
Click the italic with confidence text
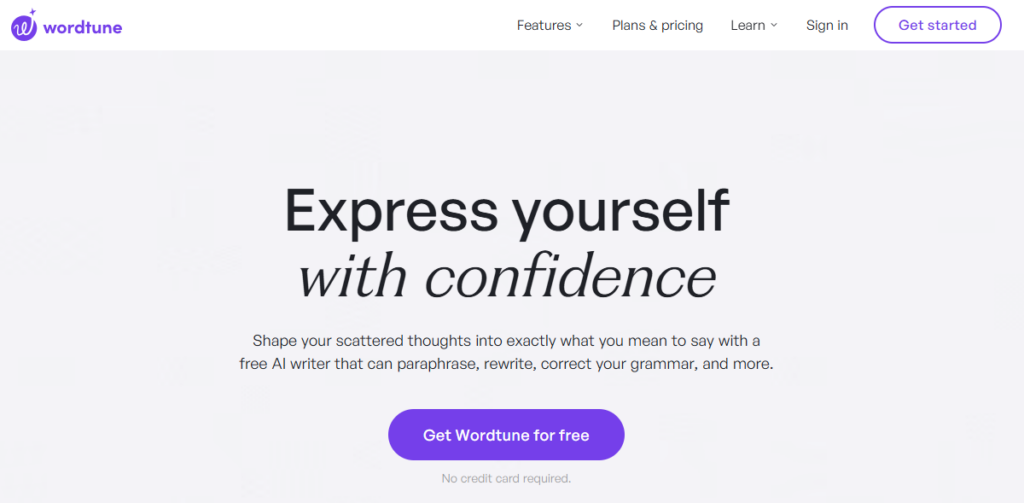click(507, 278)
